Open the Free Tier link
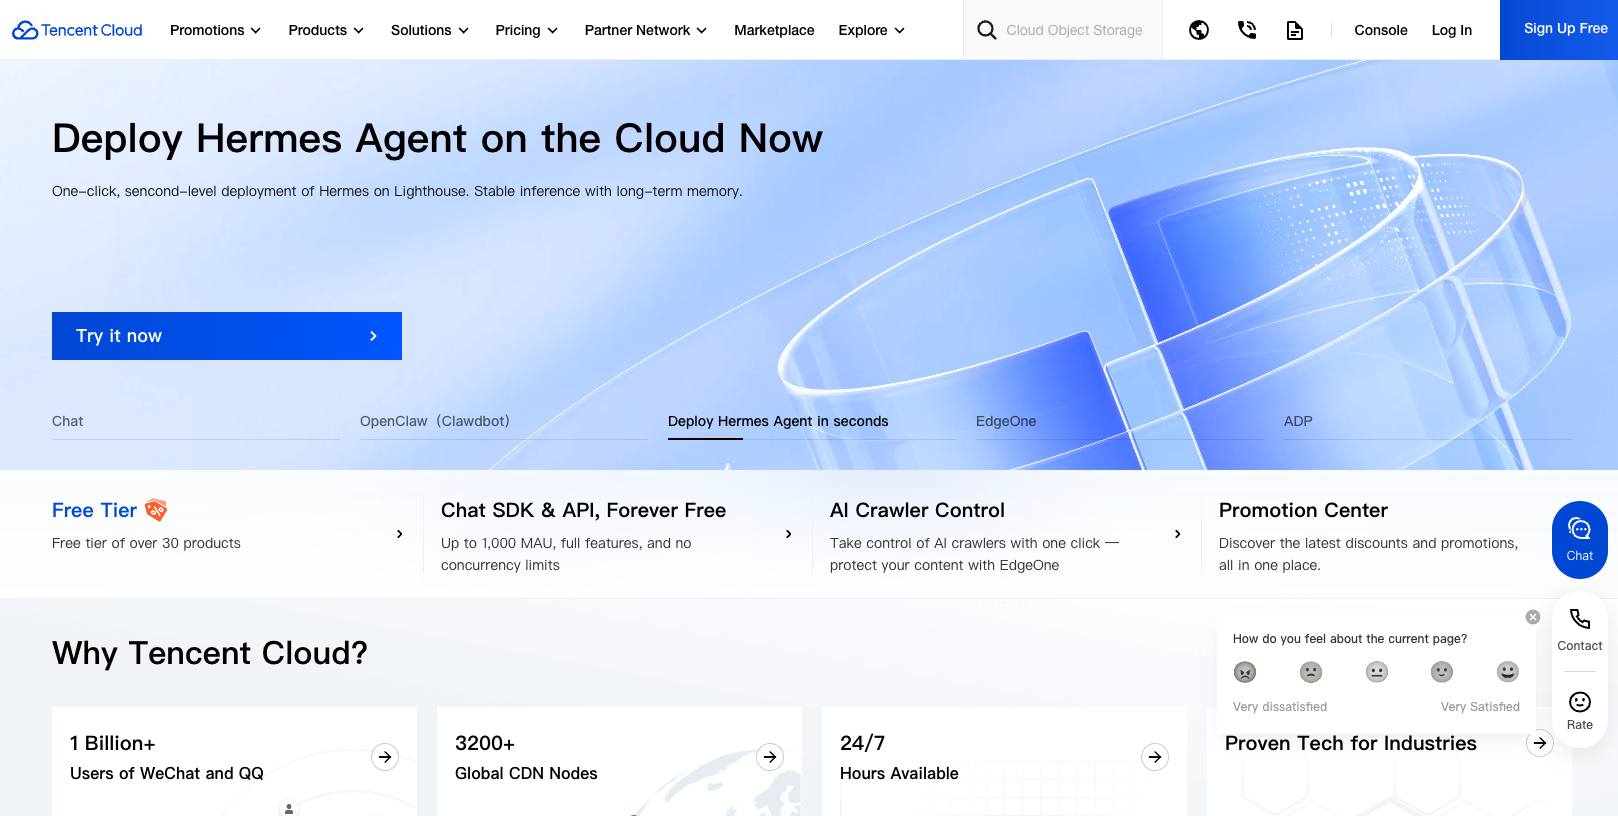The height and width of the screenshot is (816, 1618). coord(94,510)
